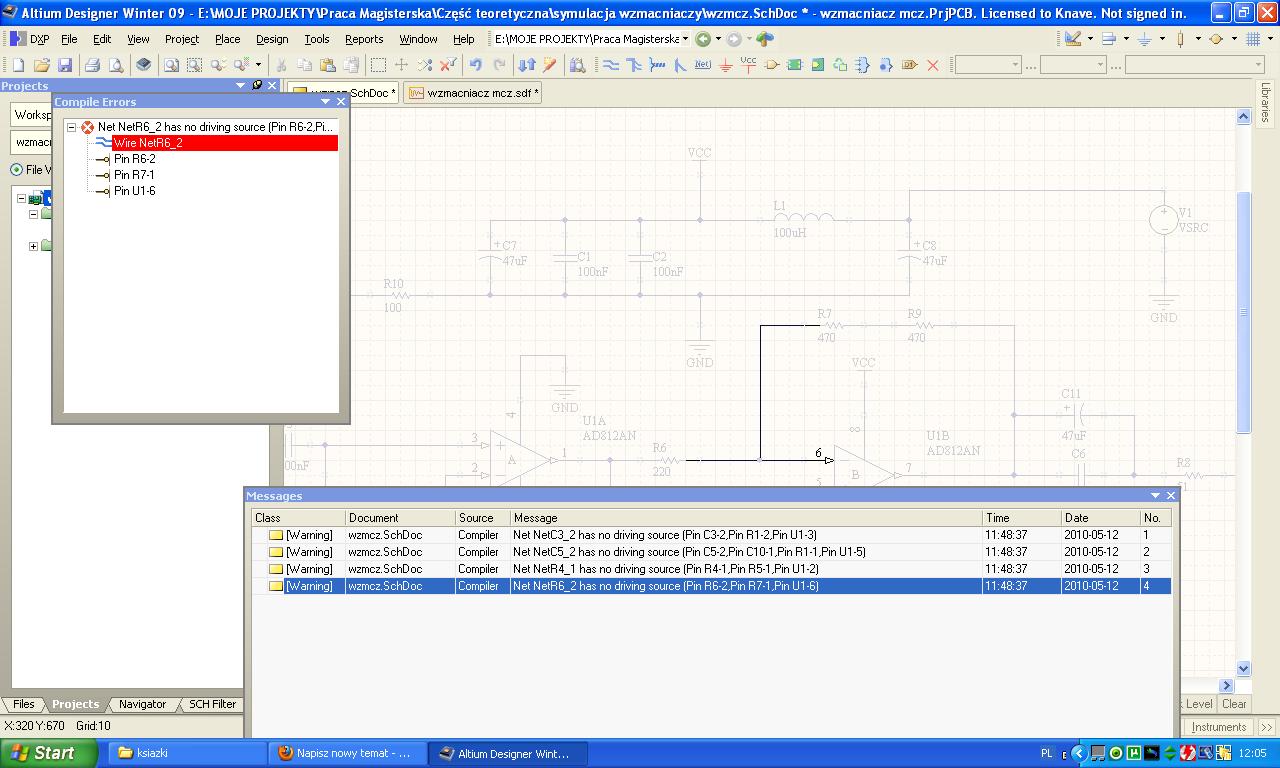The height and width of the screenshot is (768, 1280).
Task: Click the Place Net Label icon
Action: (x=702, y=65)
